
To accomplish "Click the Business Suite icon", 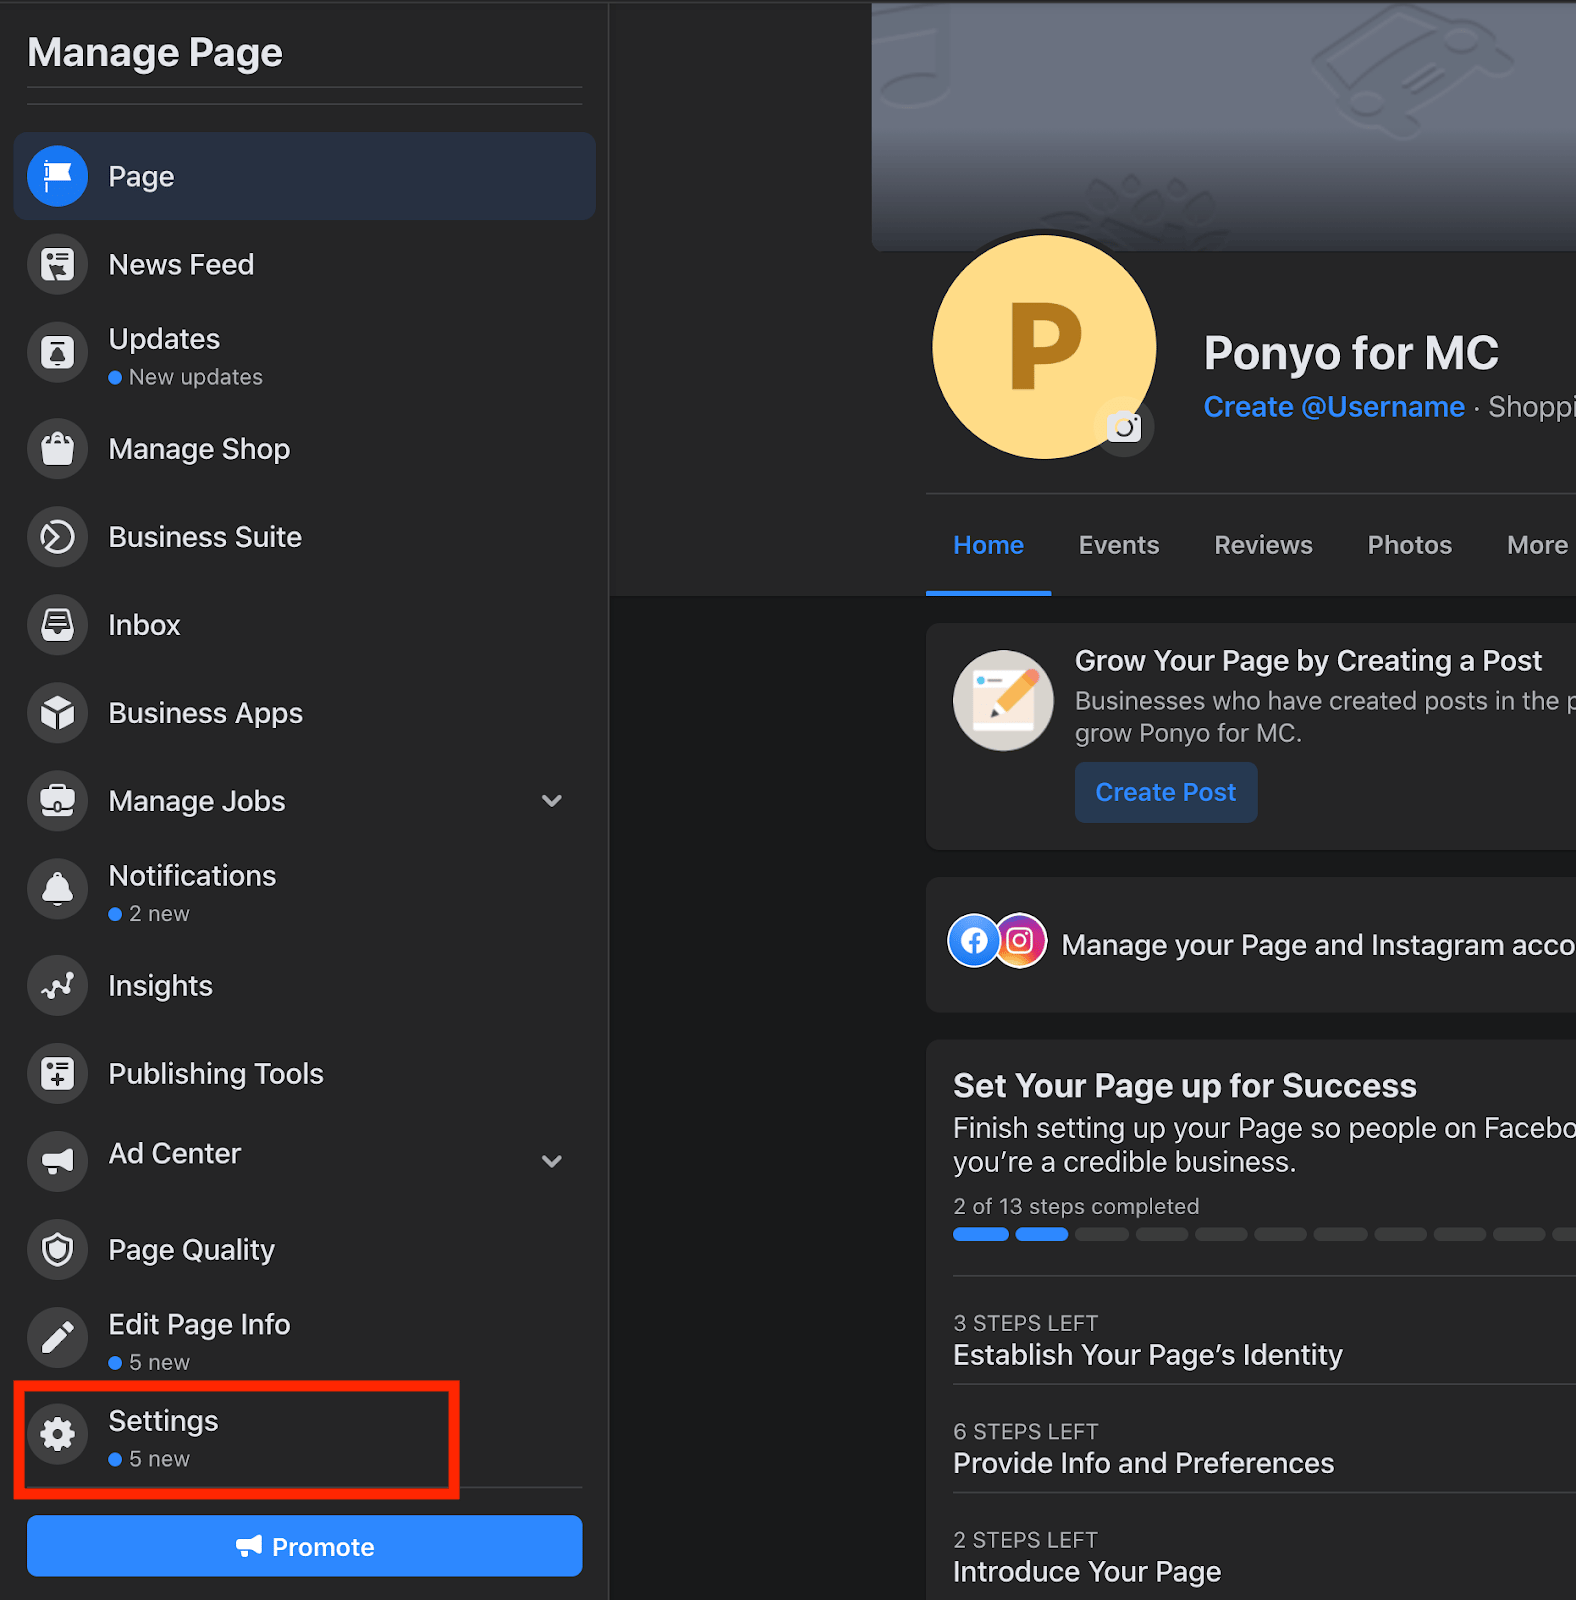I will [x=57, y=537].
